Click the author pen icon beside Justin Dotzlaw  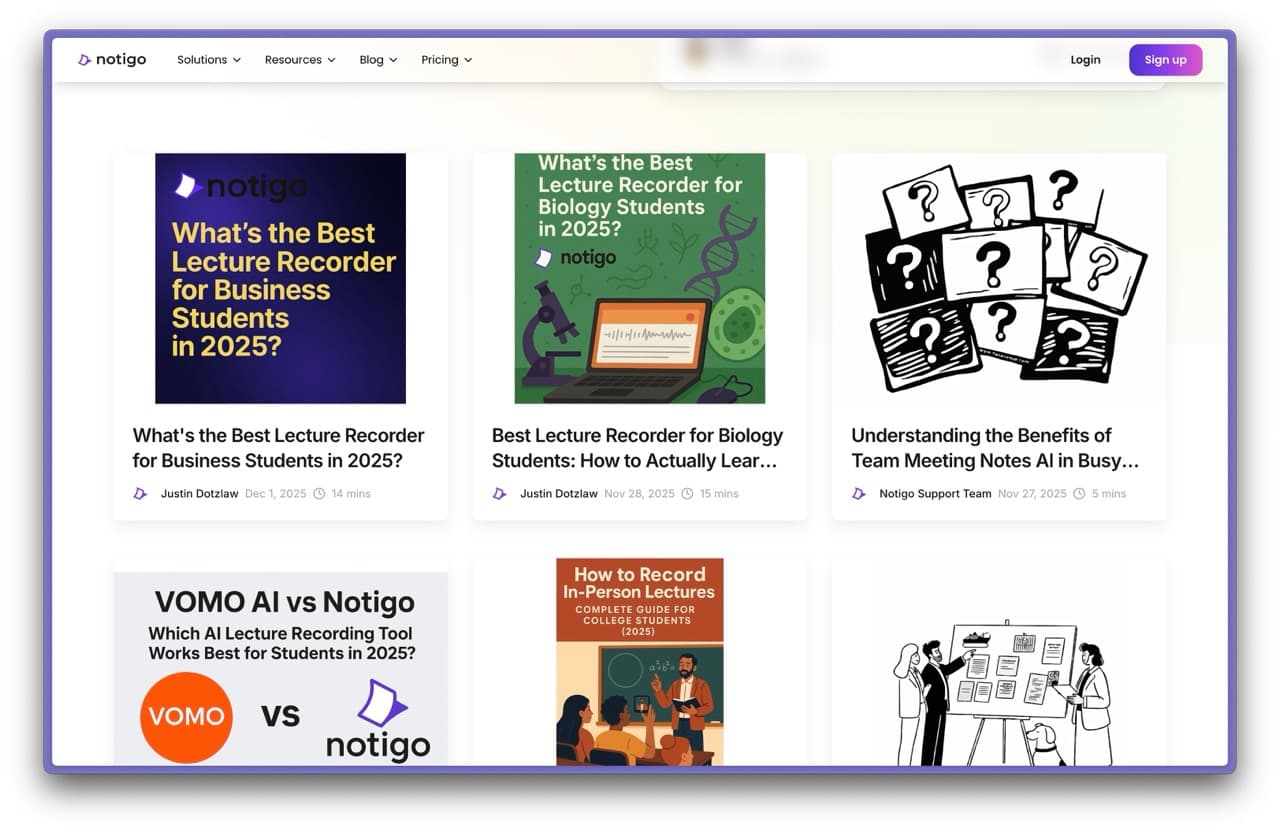pos(140,493)
